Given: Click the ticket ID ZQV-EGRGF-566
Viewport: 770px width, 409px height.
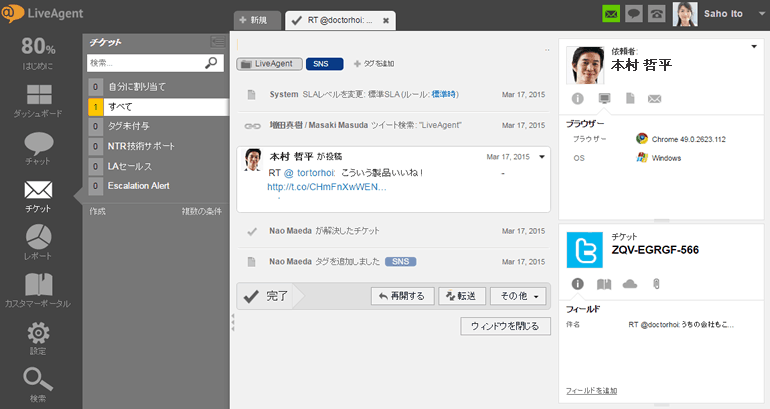Looking at the screenshot, I should point(655,250).
